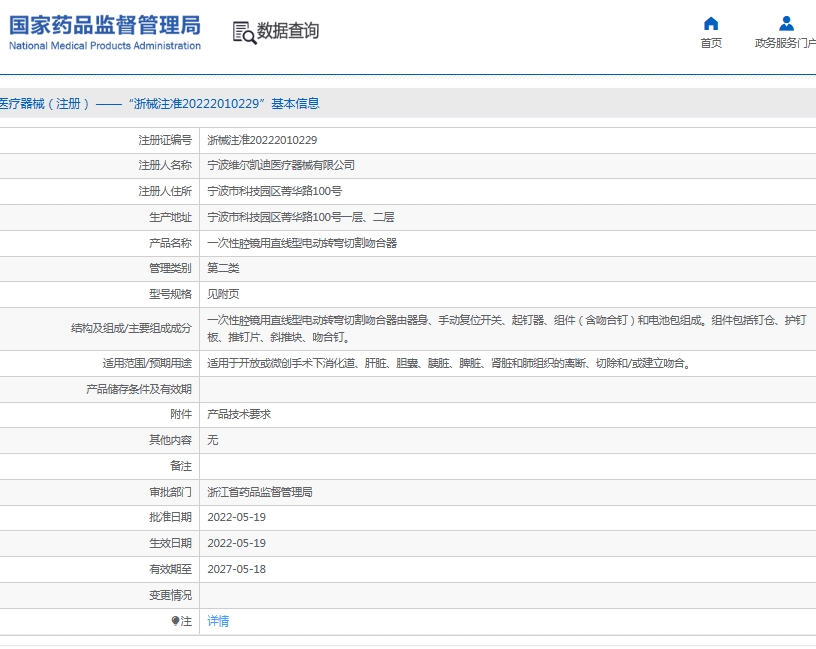Click the lightbulb icon beside 注
This screenshot has height=649, width=816.
coord(175,621)
